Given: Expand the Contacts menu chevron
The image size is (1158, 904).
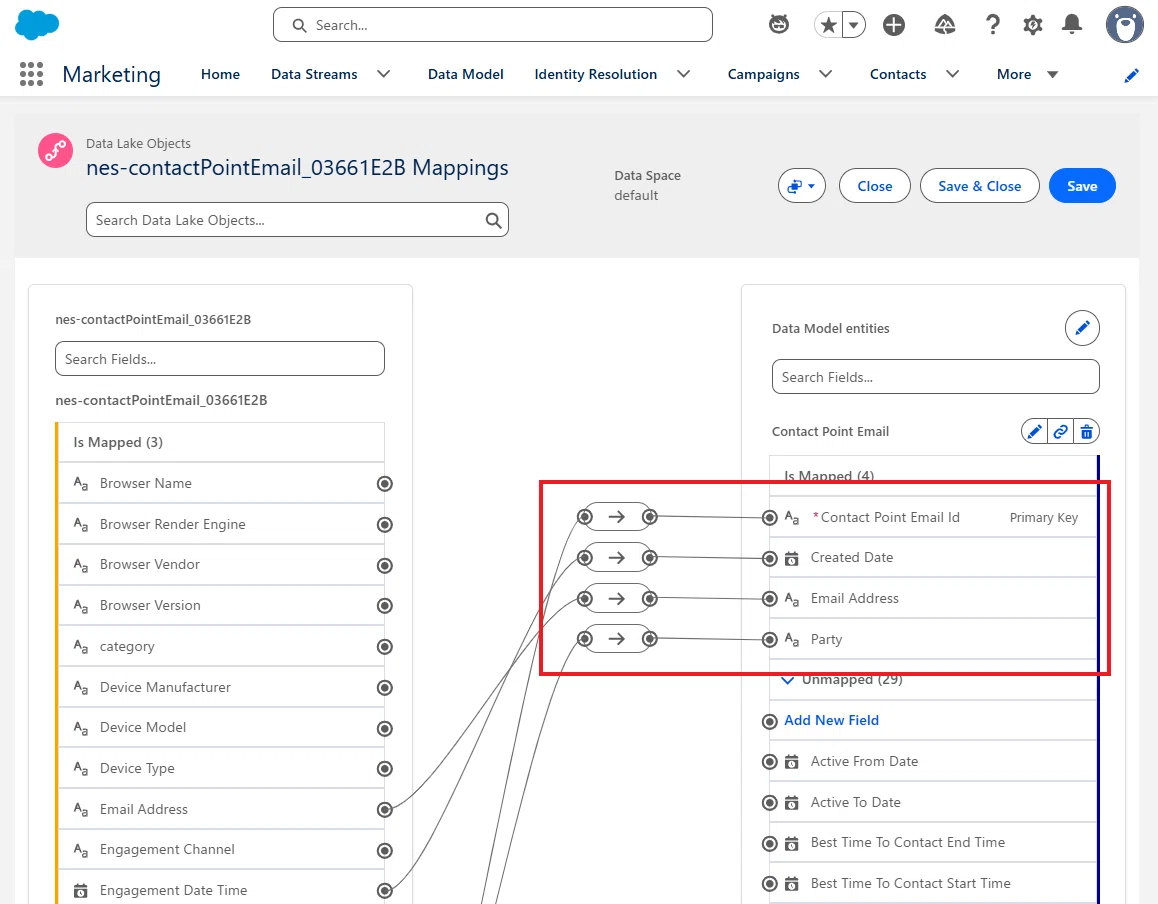Looking at the screenshot, I should point(953,74).
